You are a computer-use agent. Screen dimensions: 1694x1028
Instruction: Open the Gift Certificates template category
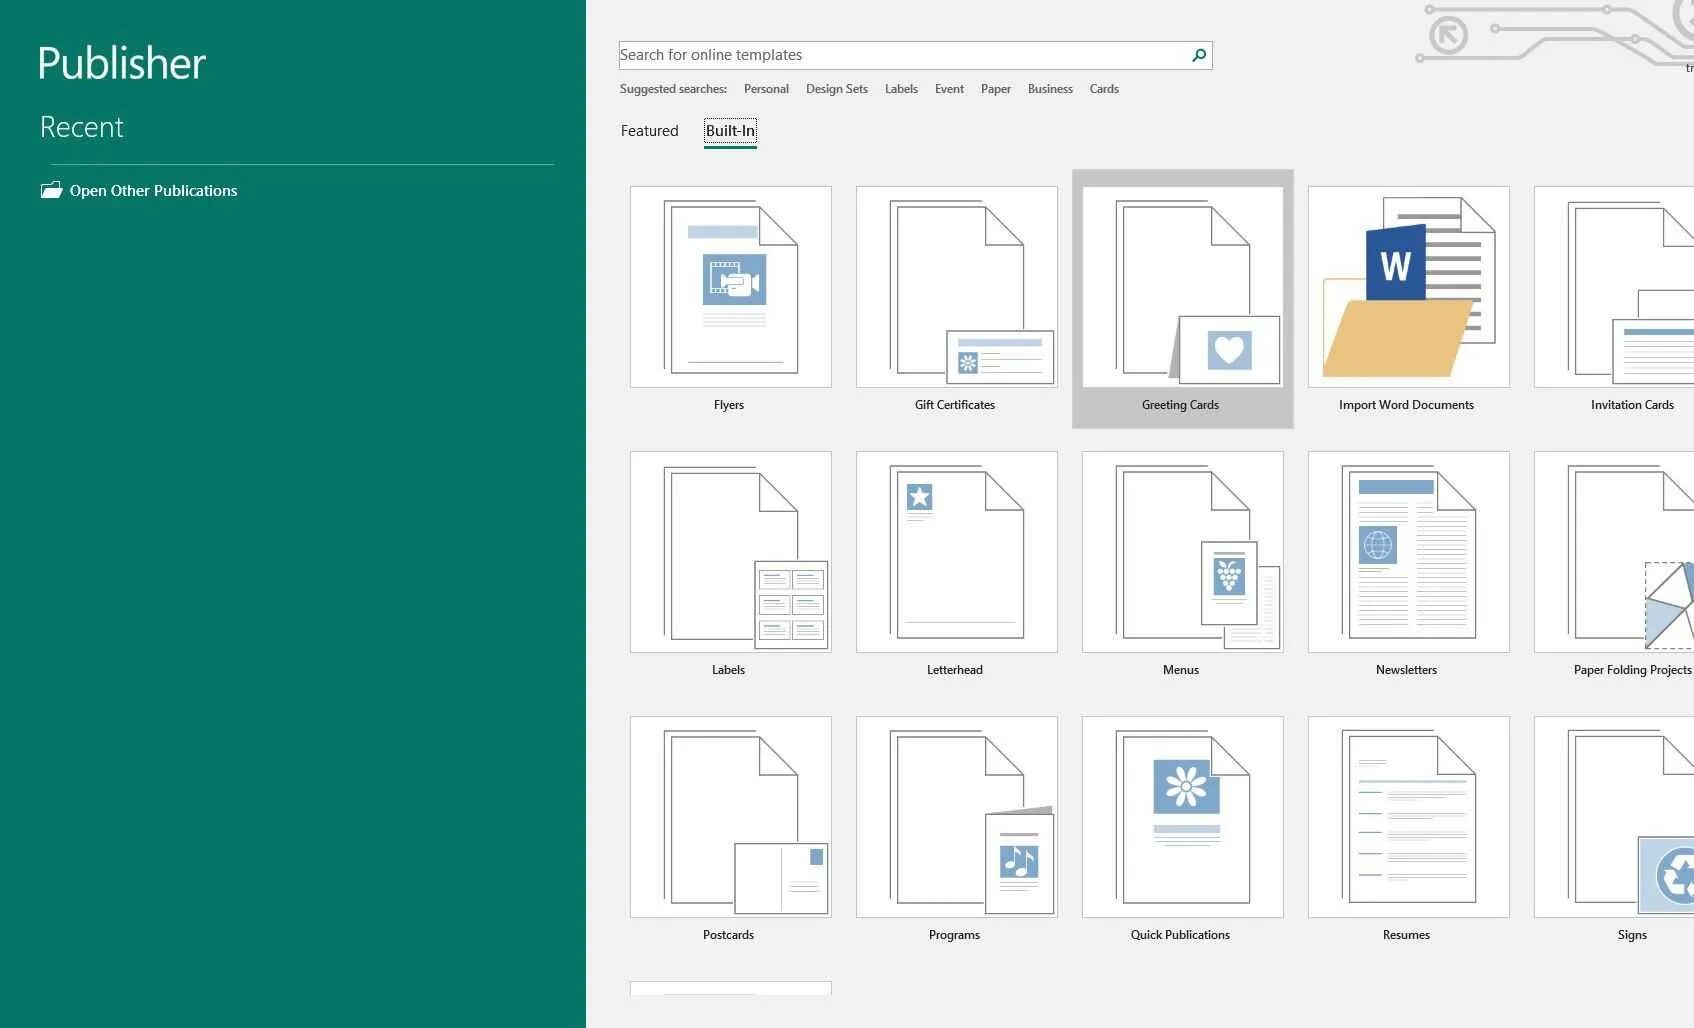(x=956, y=287)
